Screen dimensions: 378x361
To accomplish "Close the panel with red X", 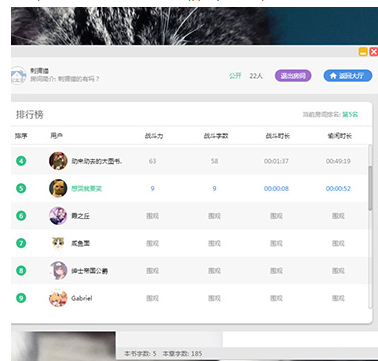I will click(x=374, y=52).
